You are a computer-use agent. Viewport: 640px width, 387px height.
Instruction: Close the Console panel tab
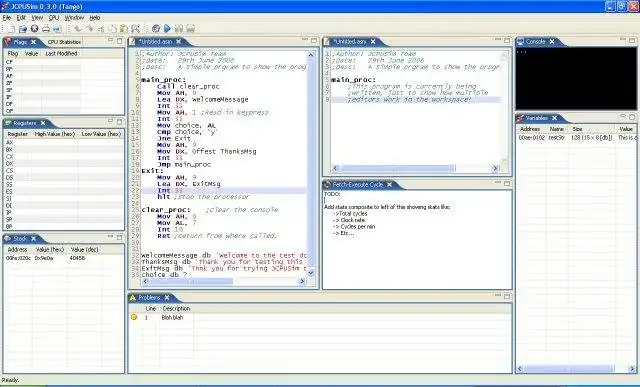(x=552, y=41)
